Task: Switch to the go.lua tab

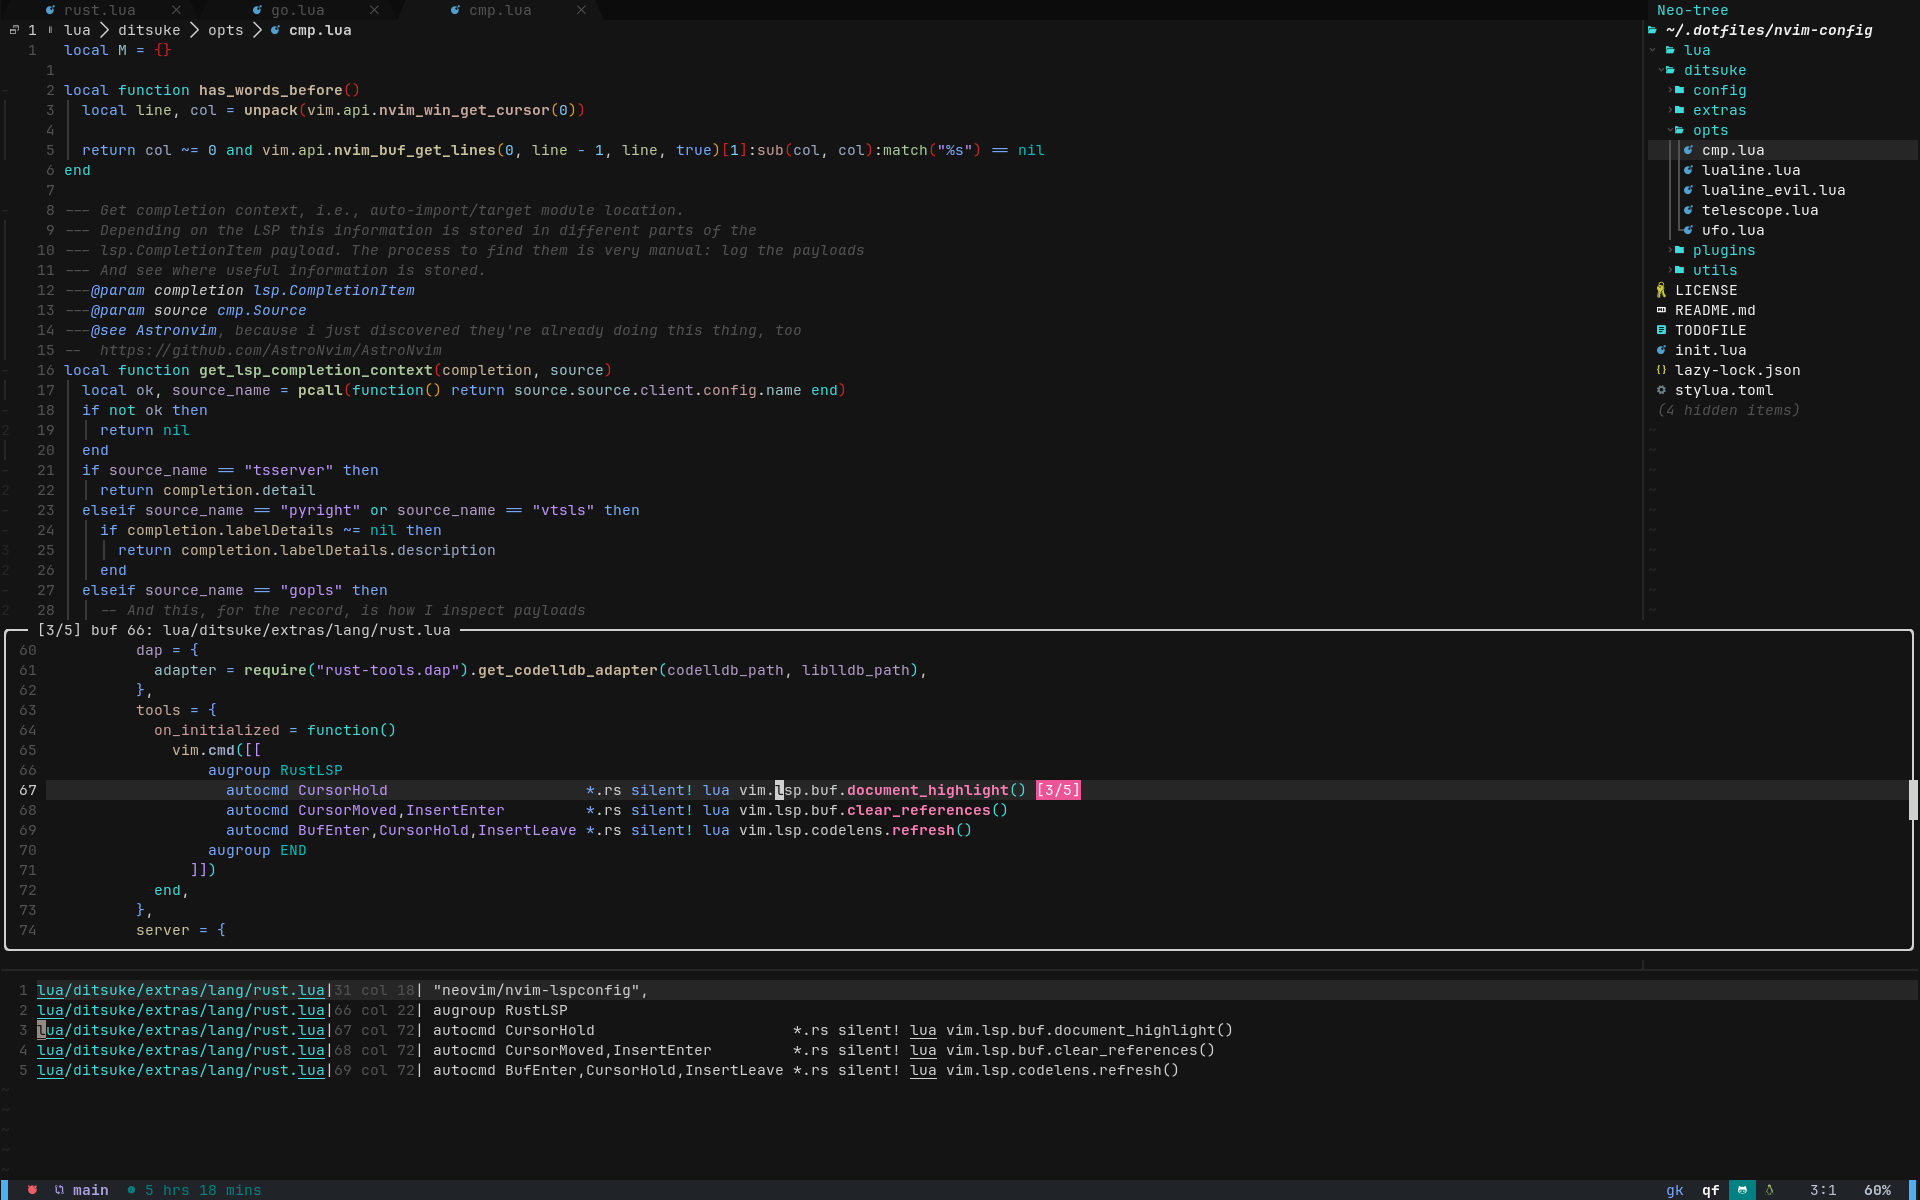Action: point(297,10)
